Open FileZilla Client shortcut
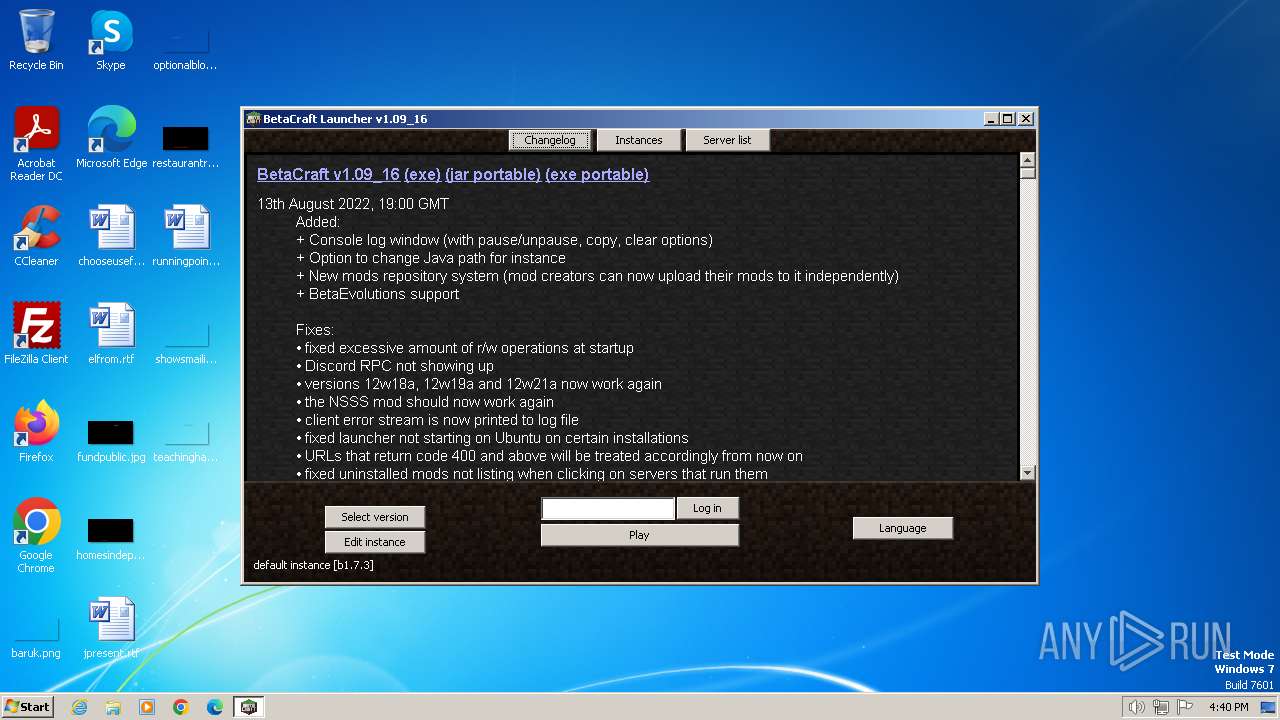Image resolution: width=1280 pixels, height=720 pixels. [36, 334]
